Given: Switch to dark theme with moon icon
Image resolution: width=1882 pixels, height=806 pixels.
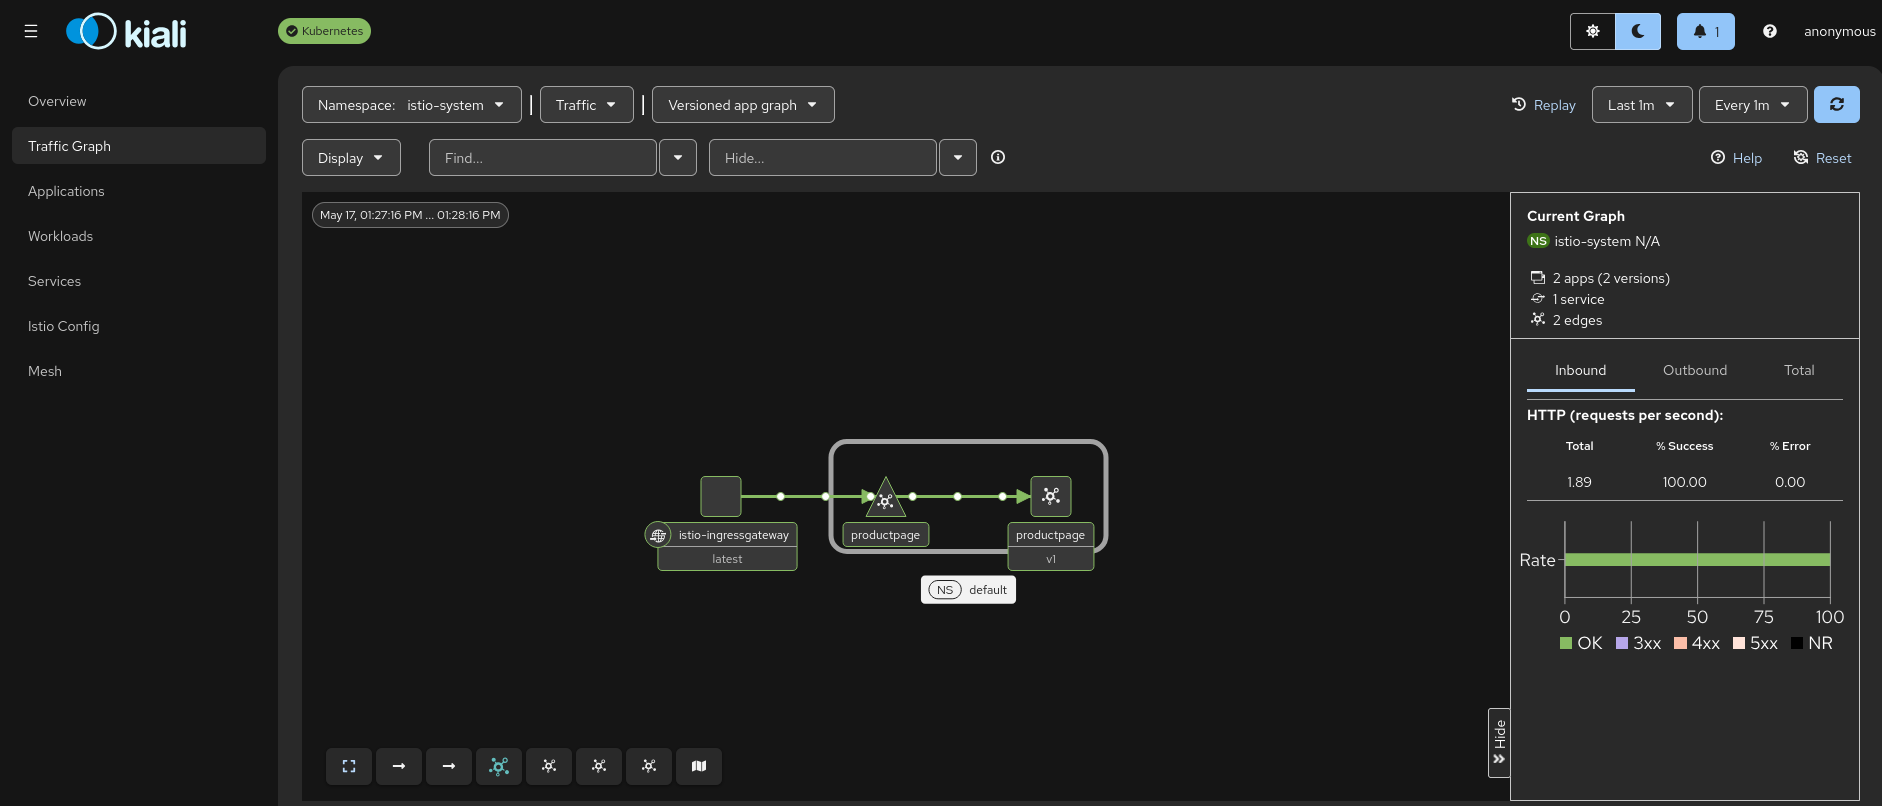Looking at the screenshot, I should pos(1638,31).
